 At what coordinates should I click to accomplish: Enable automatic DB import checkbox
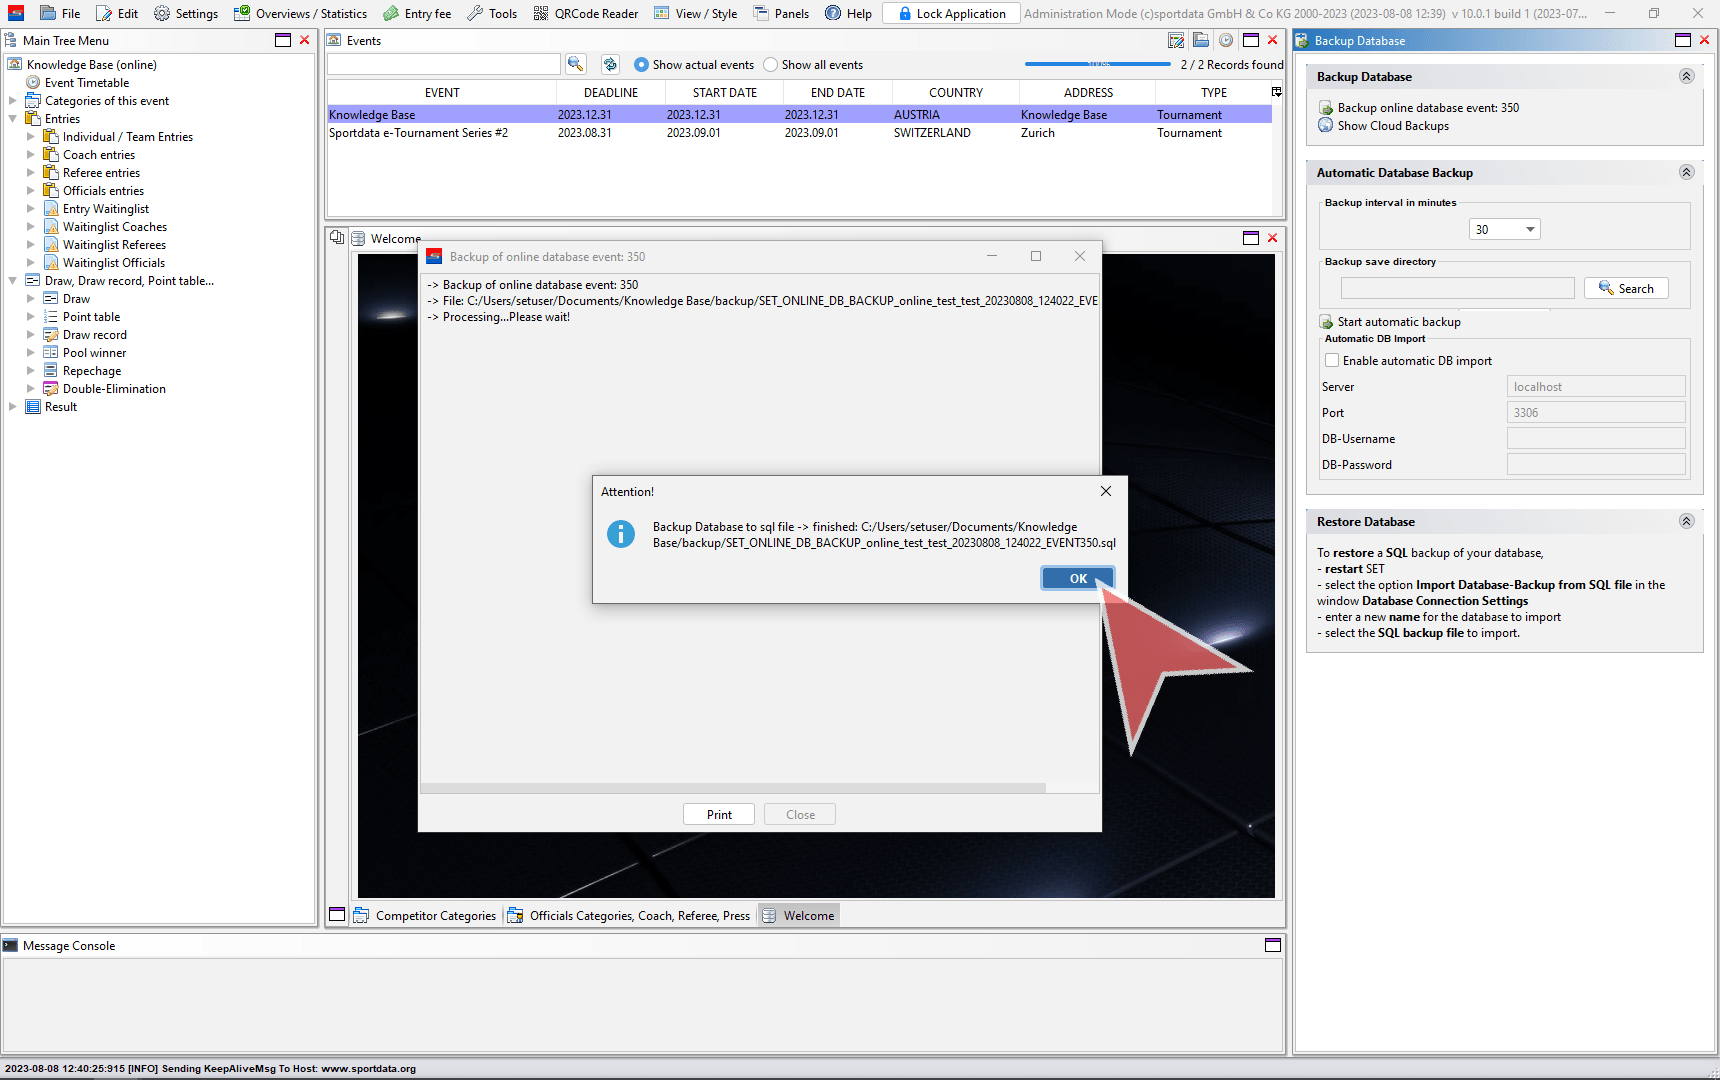pos(1332,361)
